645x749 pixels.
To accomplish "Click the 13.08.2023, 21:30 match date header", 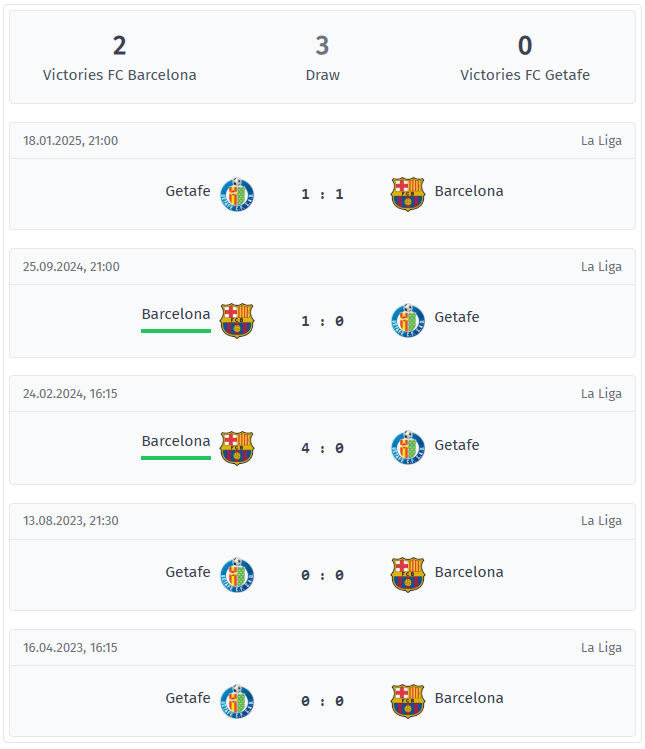I will [71, 521].
